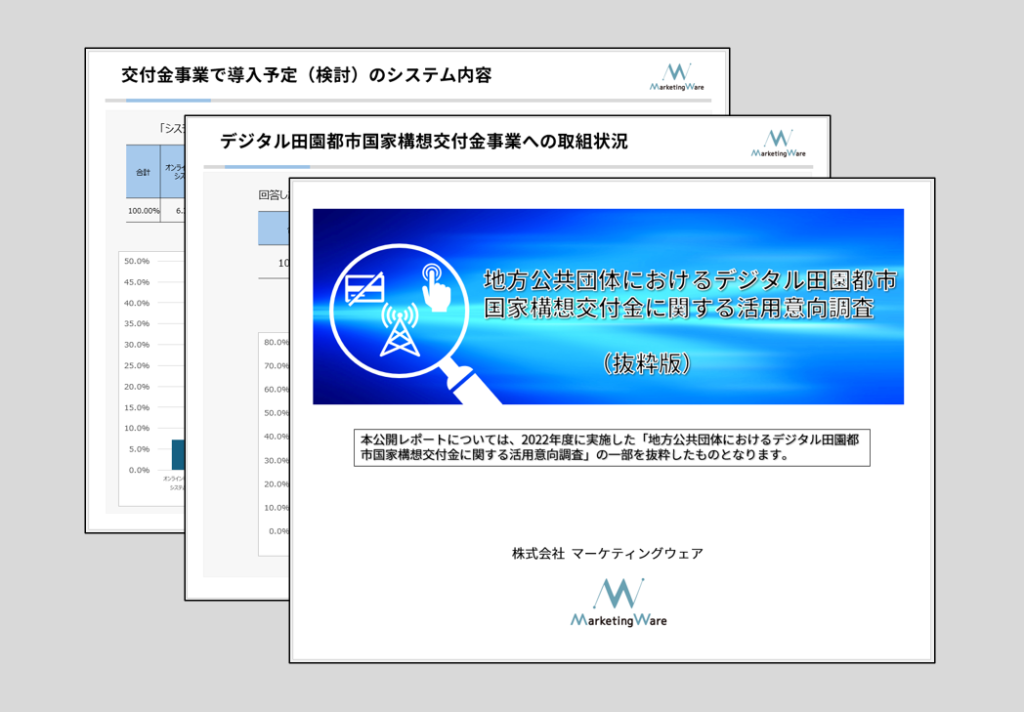Click the dark blue bar in back slide chart
The image size is (1024, 712).
click(x=178, y=455)
